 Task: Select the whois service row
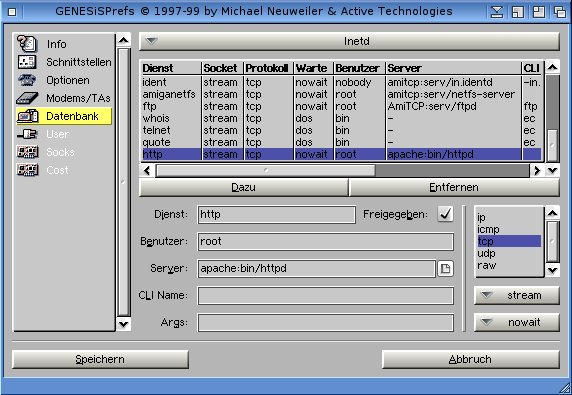point(341,119)
